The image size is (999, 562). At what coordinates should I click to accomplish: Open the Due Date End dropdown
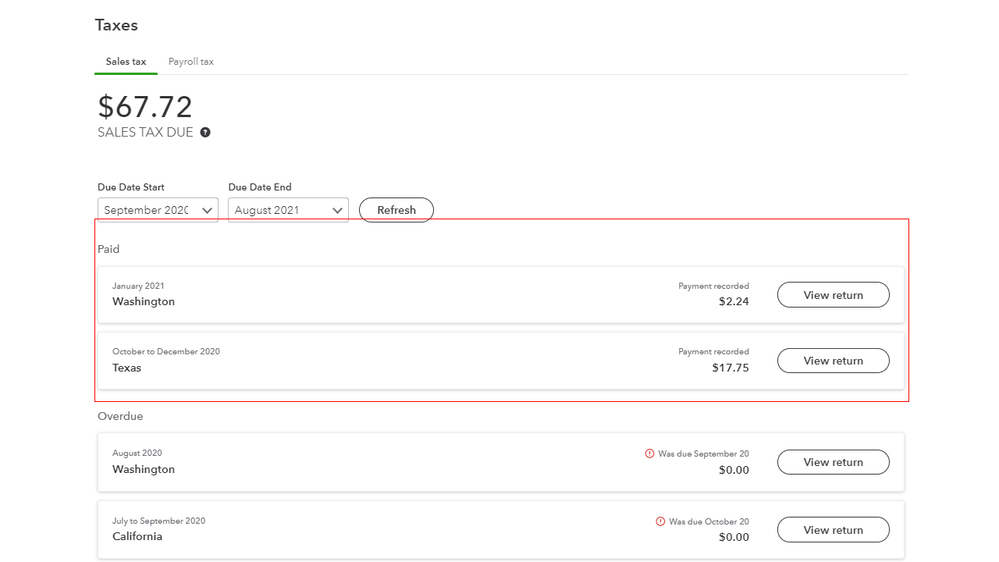288,210
